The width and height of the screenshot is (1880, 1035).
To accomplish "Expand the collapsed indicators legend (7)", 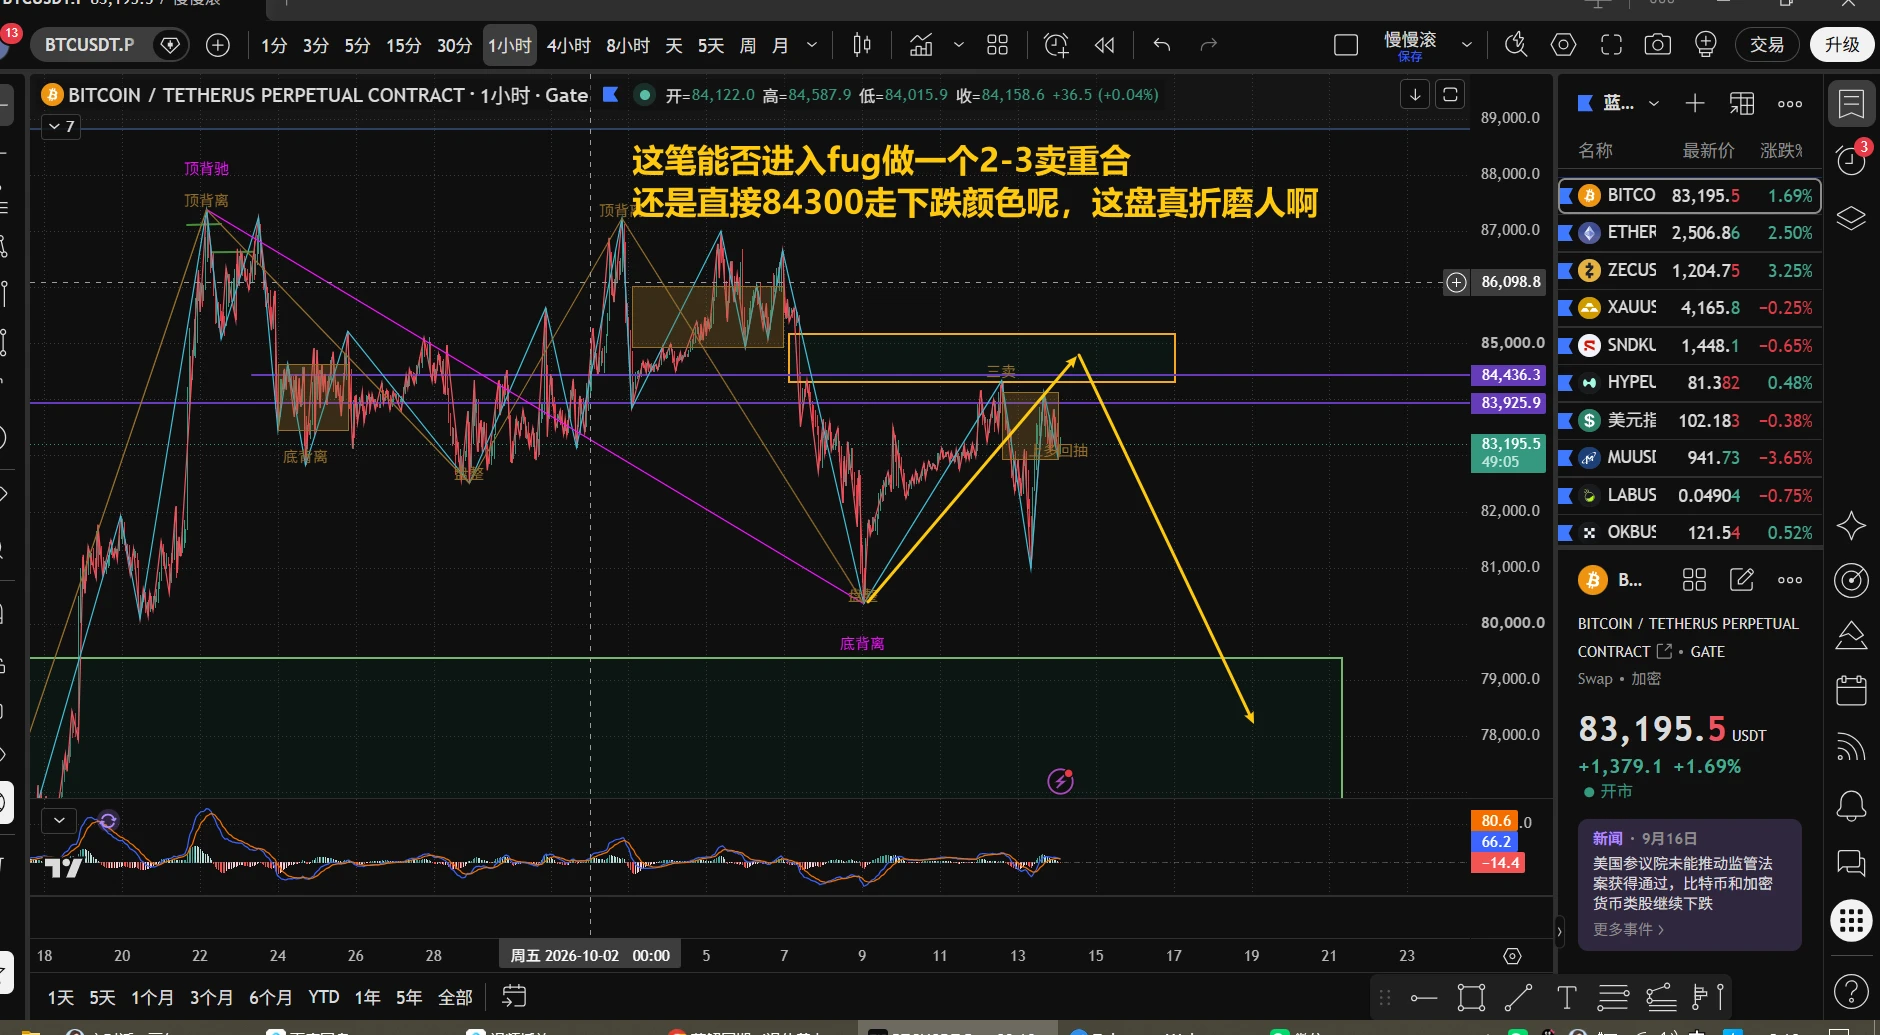I will click(61, 126).
